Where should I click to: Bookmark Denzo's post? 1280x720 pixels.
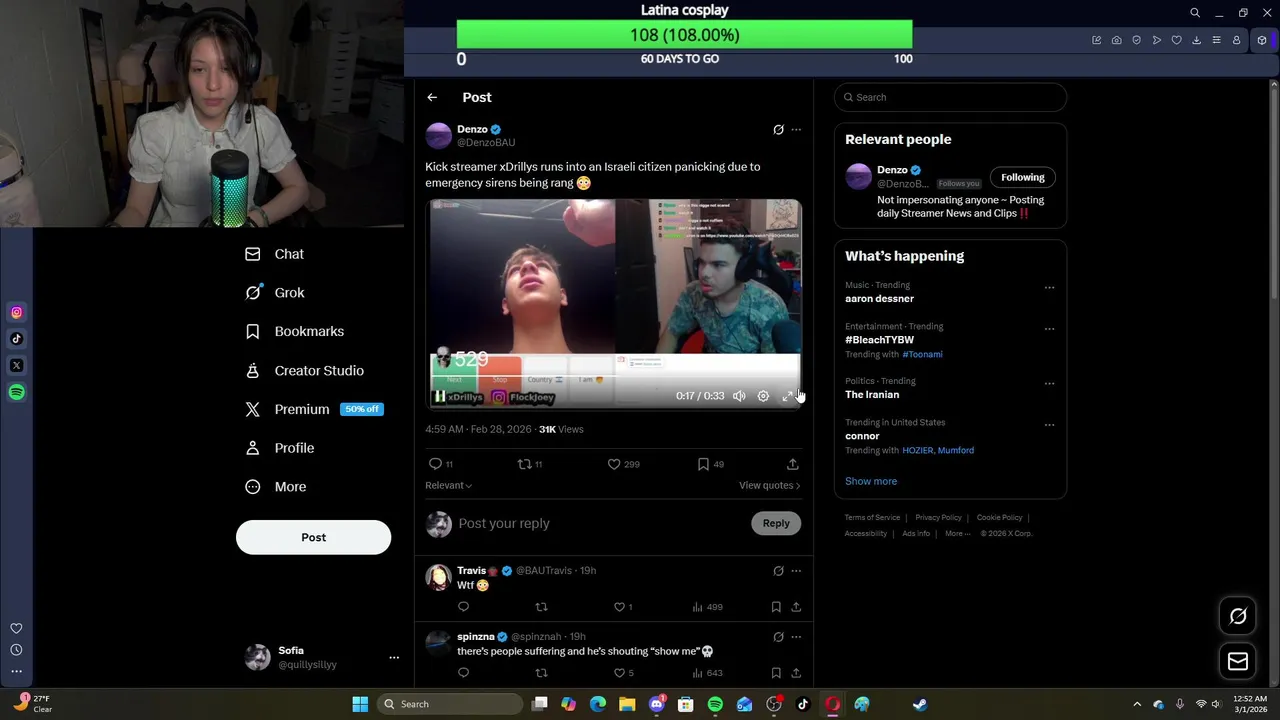703,464
